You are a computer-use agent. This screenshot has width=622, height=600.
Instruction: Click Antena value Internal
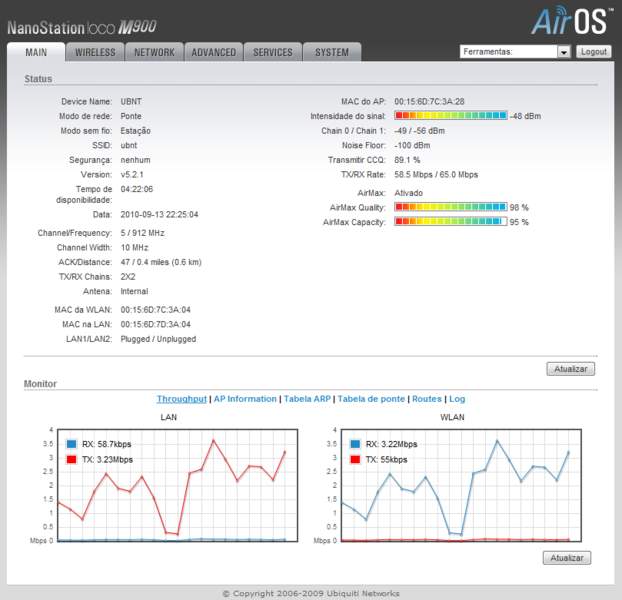click(x=134, y=291)
